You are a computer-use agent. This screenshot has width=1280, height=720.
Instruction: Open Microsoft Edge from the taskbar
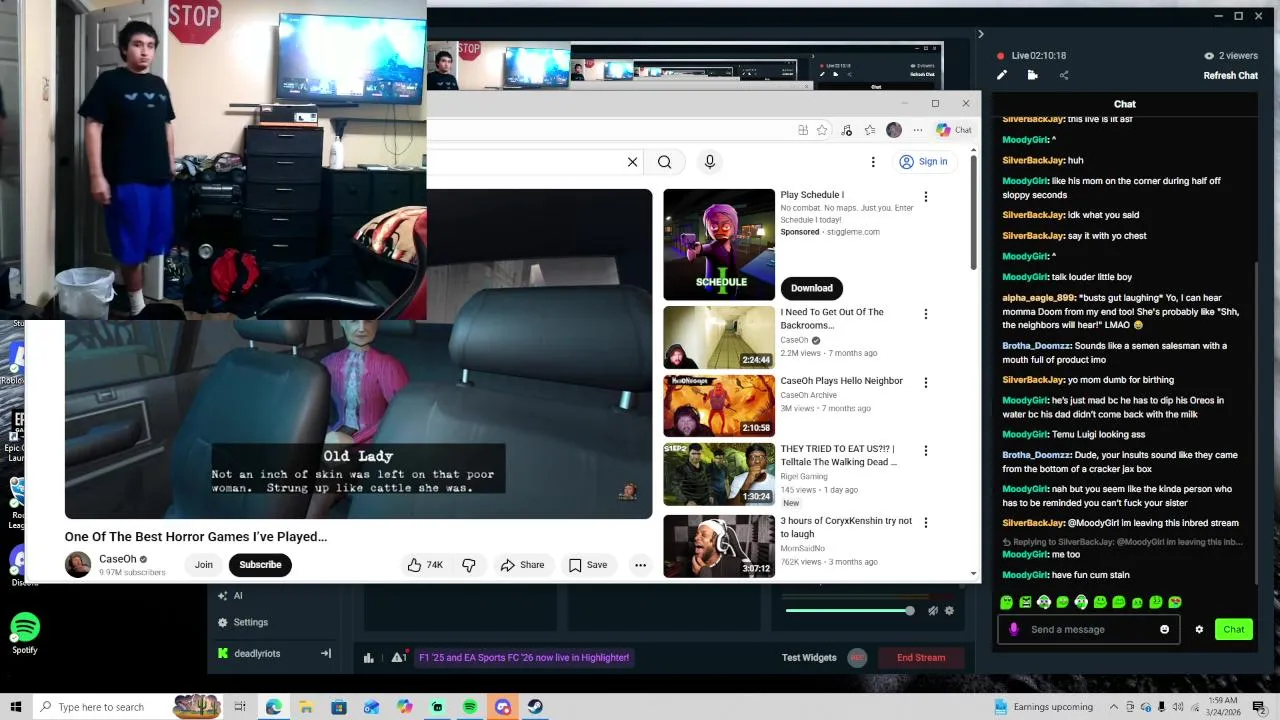pos(273,707)
